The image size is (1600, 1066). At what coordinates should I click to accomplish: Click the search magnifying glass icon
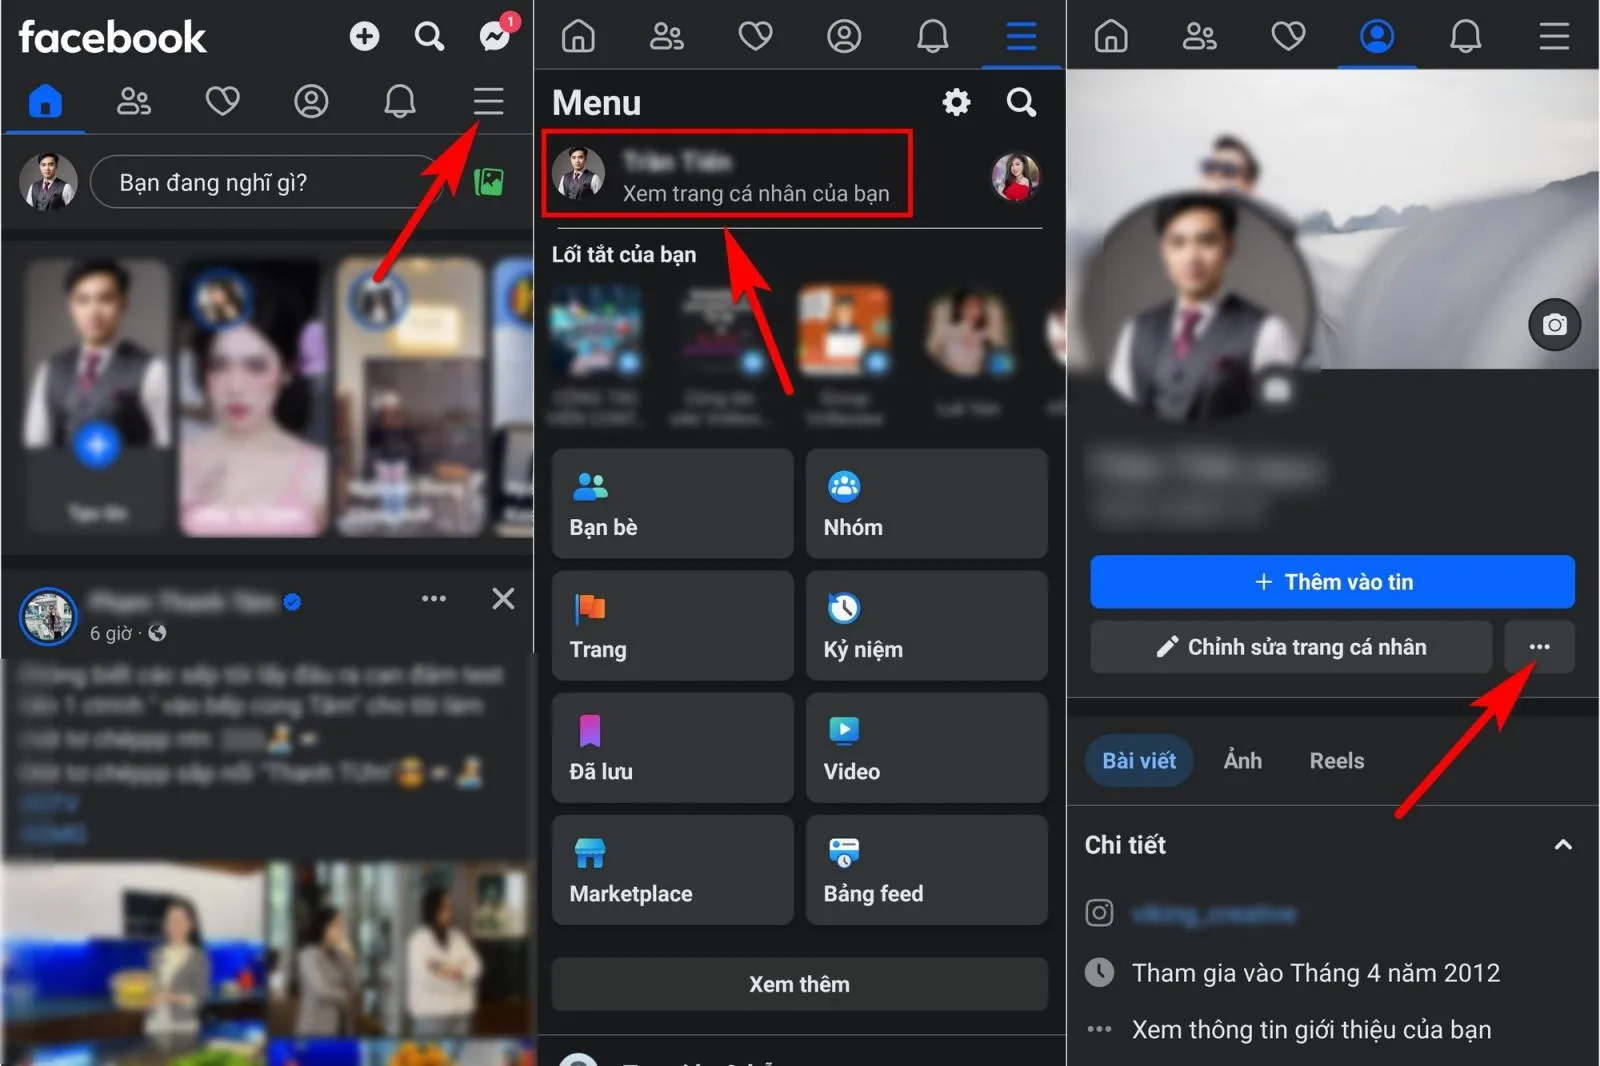(429, 36)
